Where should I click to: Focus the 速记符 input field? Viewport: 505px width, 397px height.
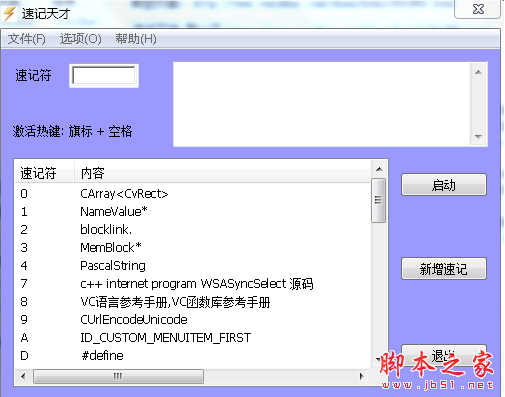(104, 76)
